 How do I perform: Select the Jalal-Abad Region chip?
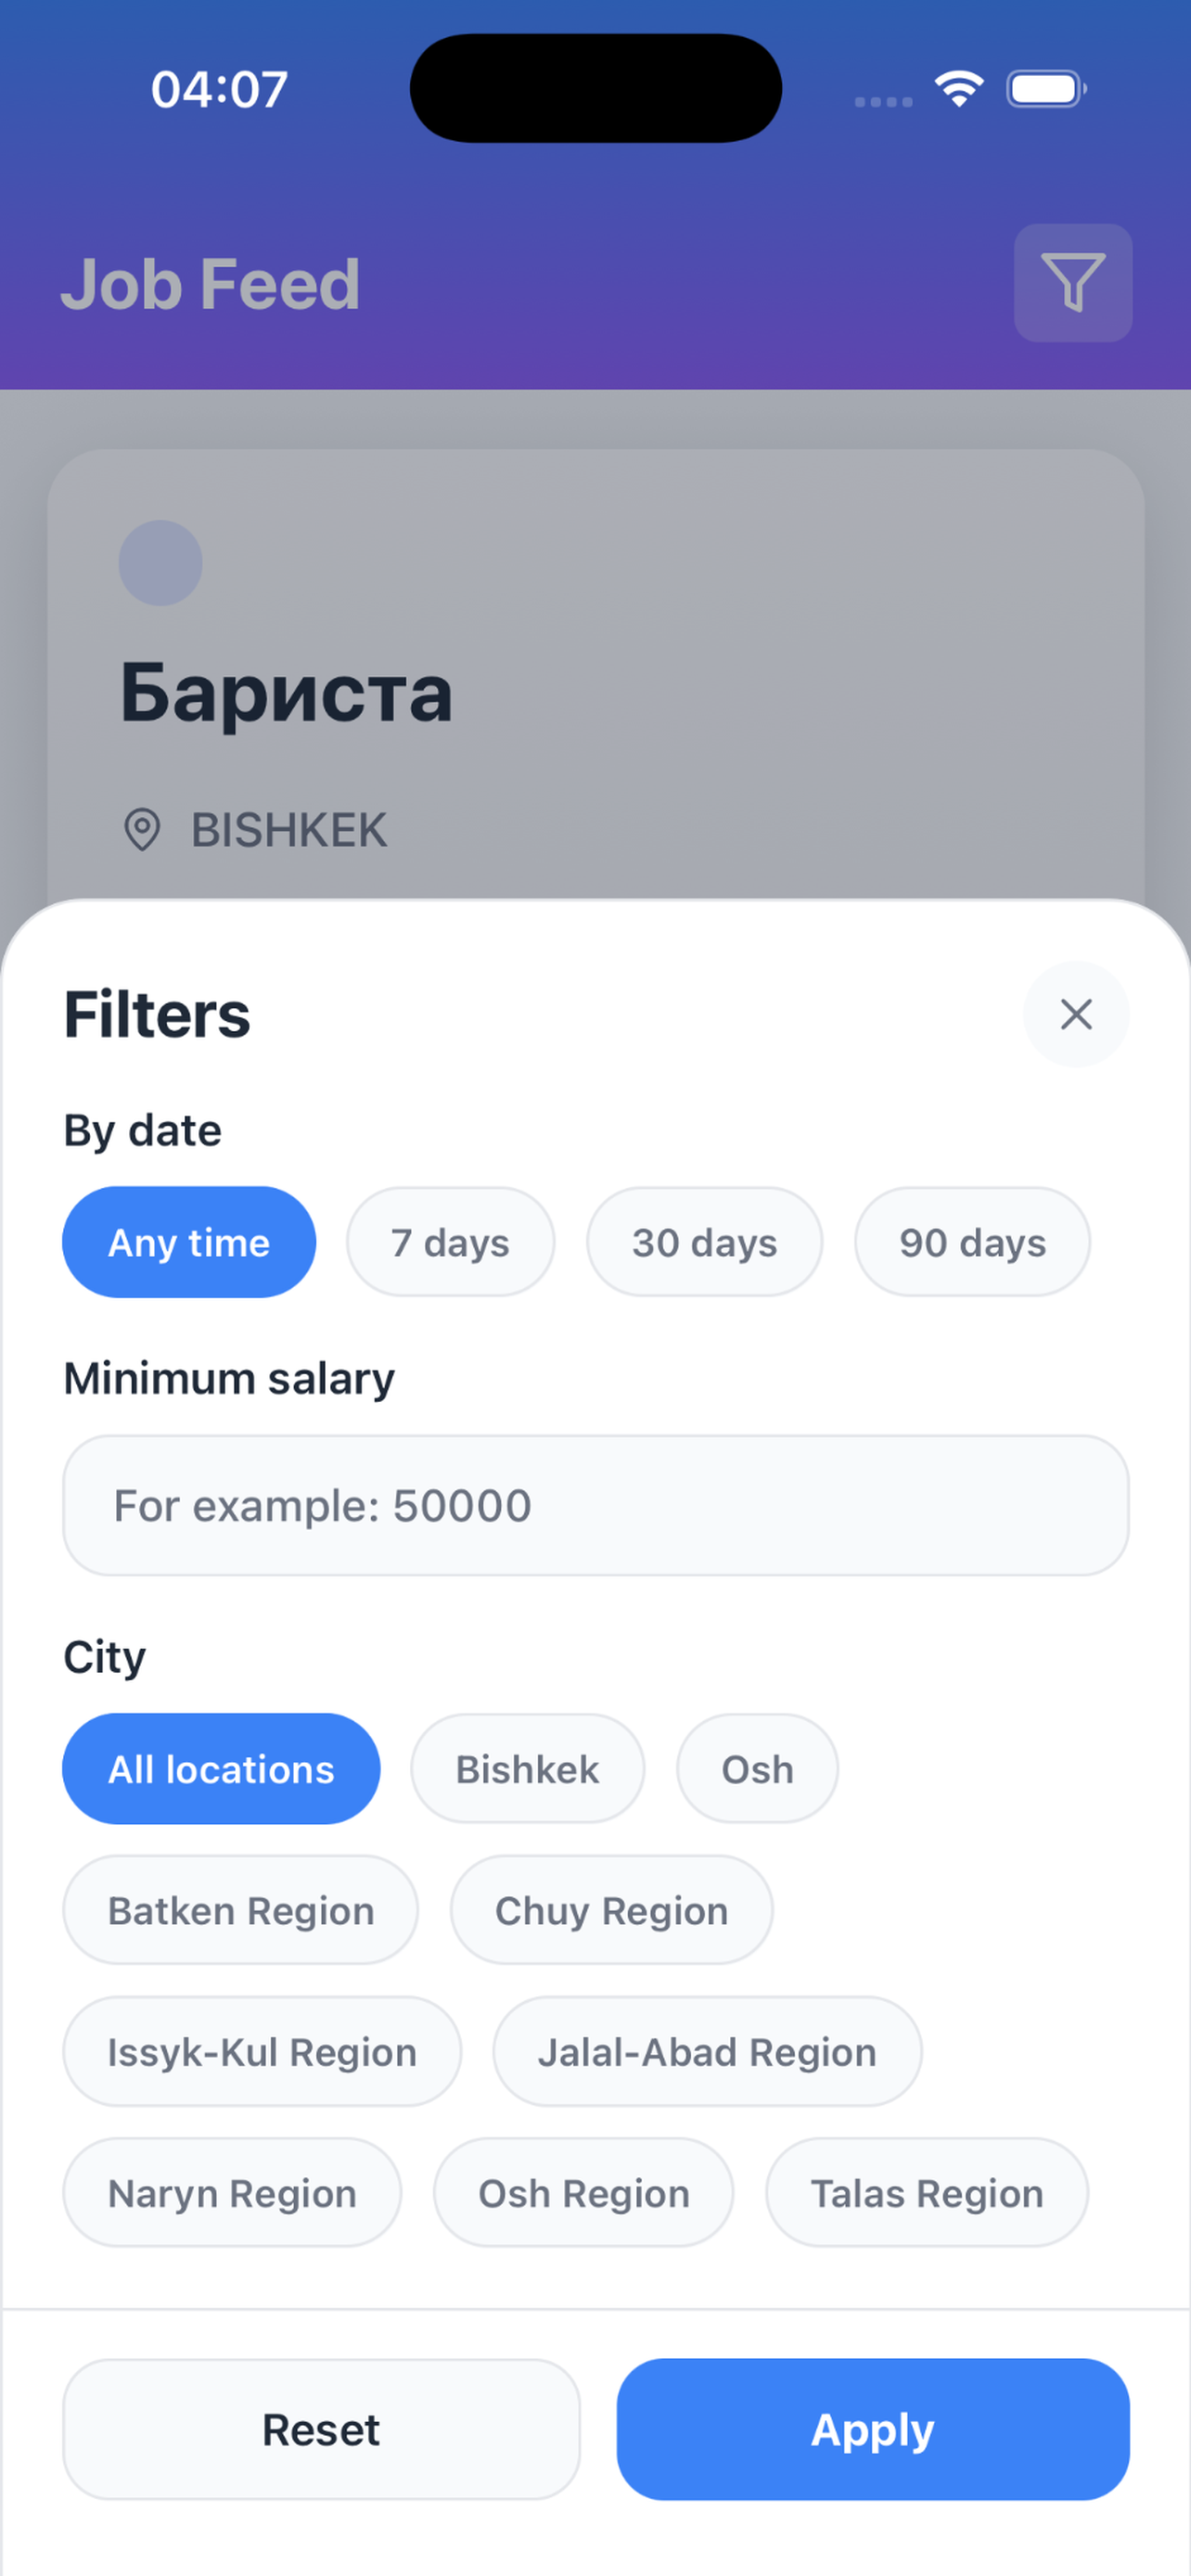click(x=707, y=2051)
